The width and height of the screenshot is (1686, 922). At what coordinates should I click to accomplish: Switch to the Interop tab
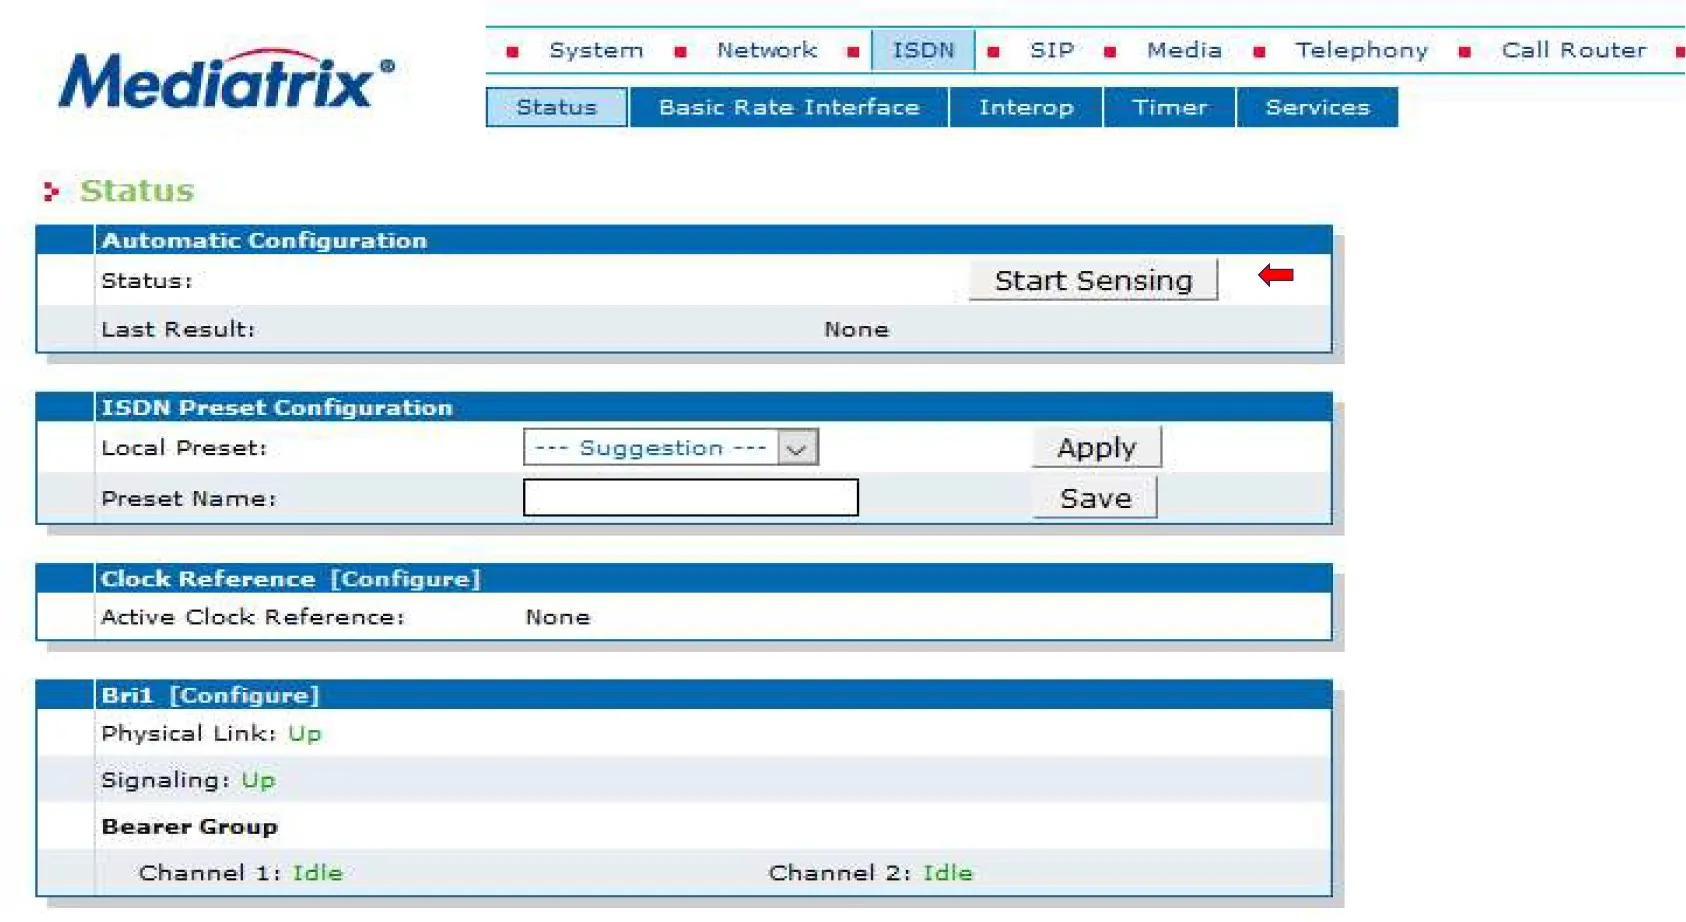(1026, 107)
